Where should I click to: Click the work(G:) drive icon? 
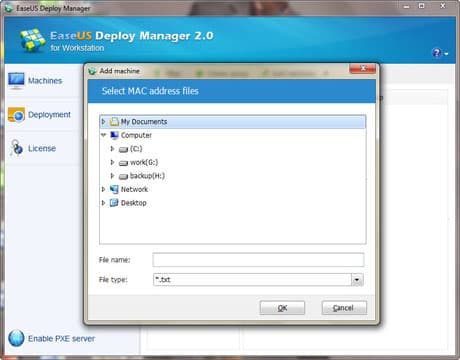tap(123, 163)
